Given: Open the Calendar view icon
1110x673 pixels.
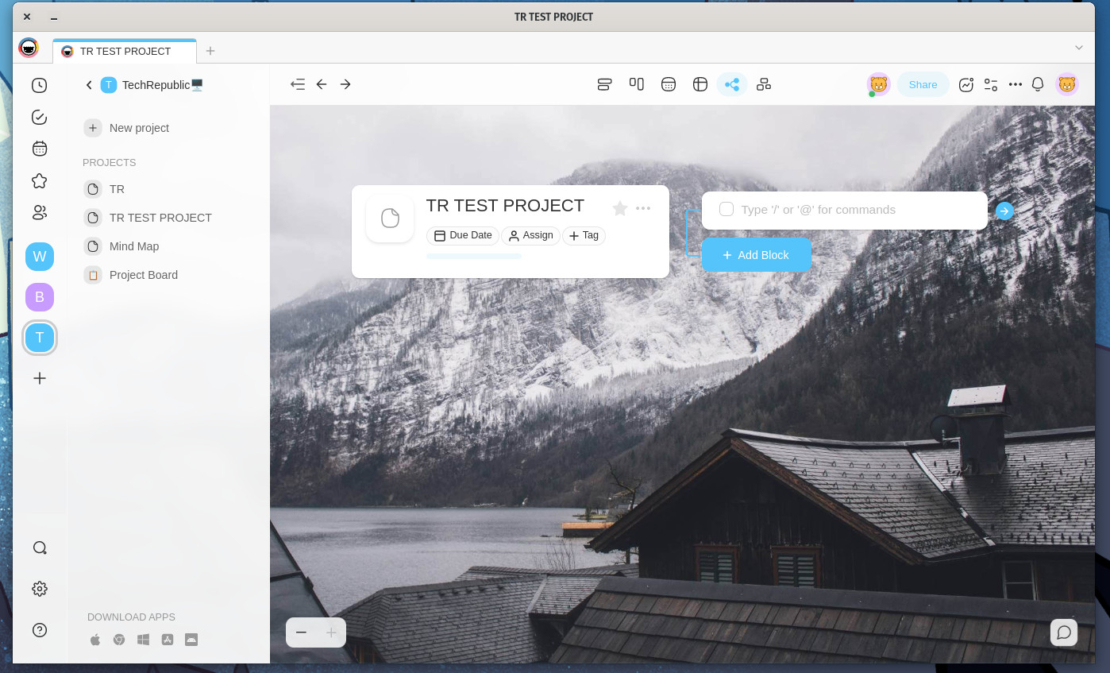Looking at the screenshot, I should coord(668,84).
